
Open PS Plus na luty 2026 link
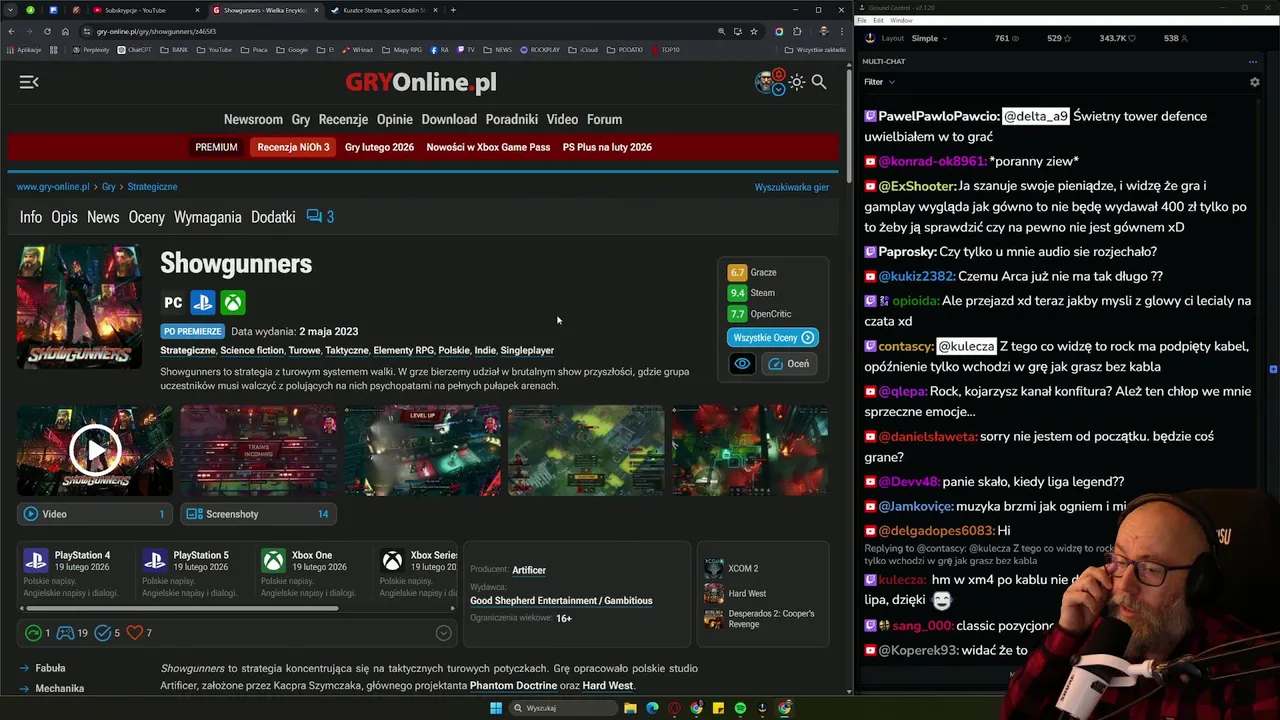607,147
